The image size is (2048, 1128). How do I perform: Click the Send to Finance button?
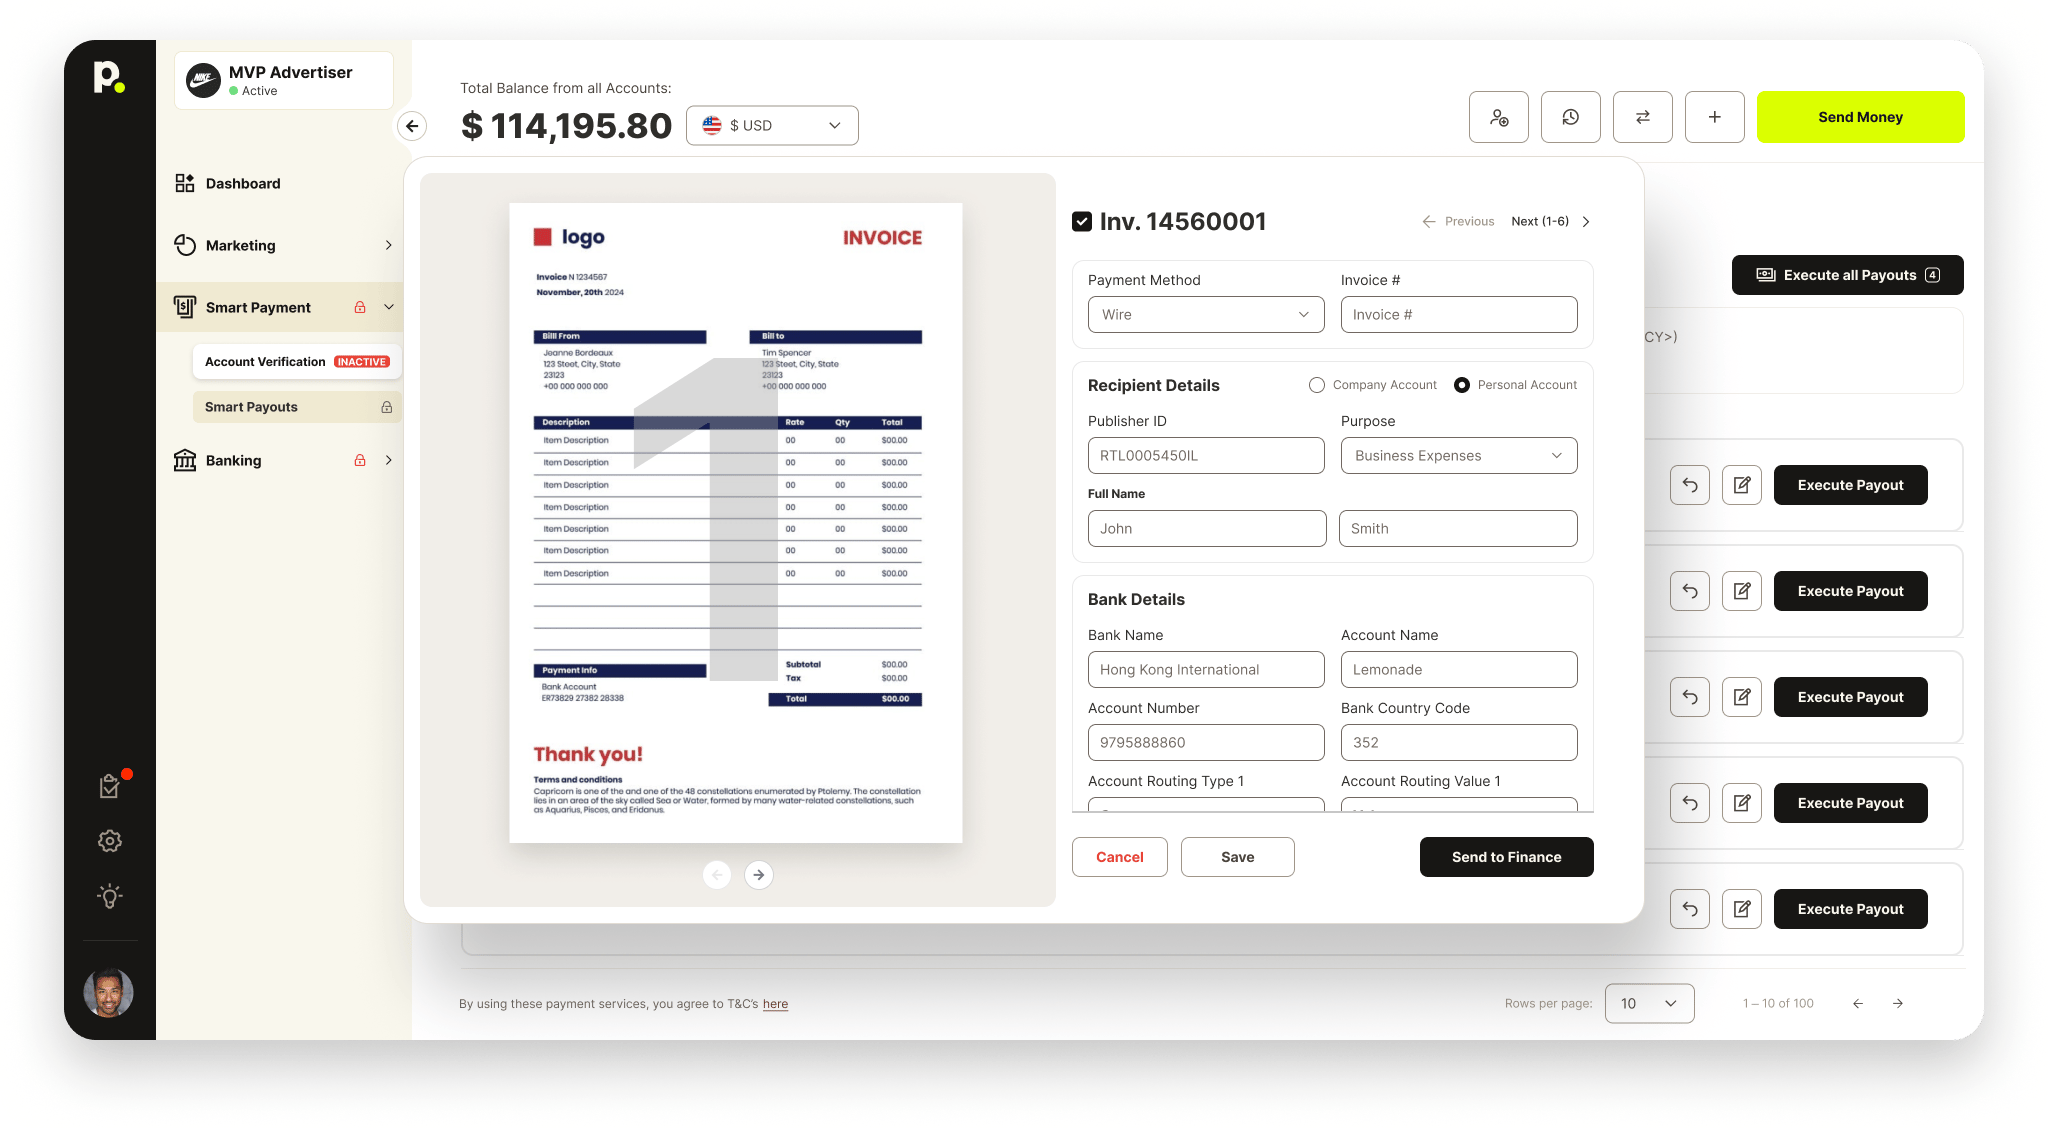1506,857
